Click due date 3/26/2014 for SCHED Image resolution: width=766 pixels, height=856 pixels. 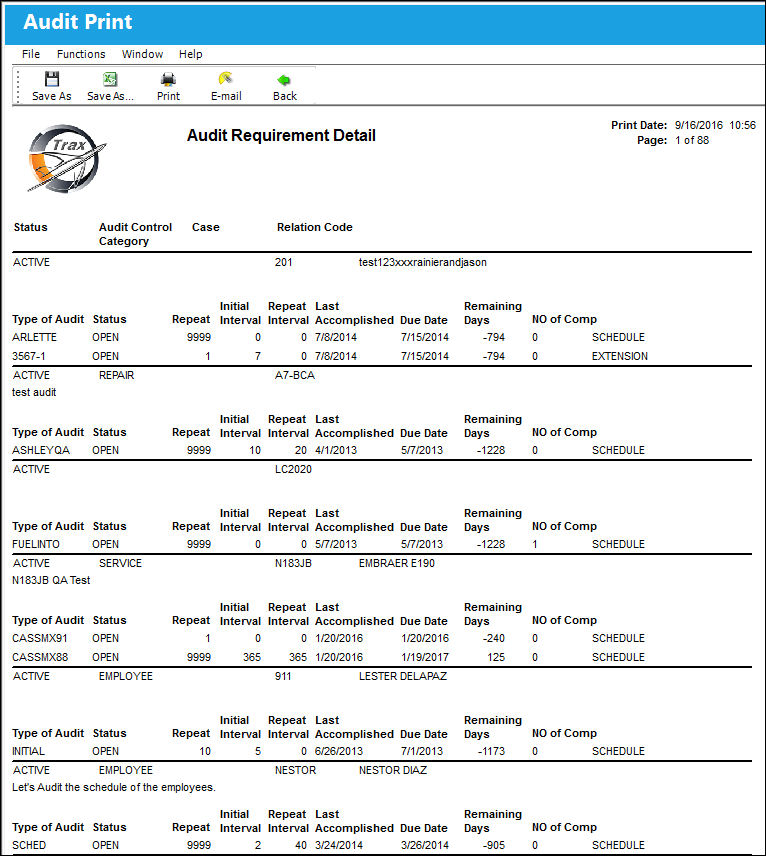[425, 845]
